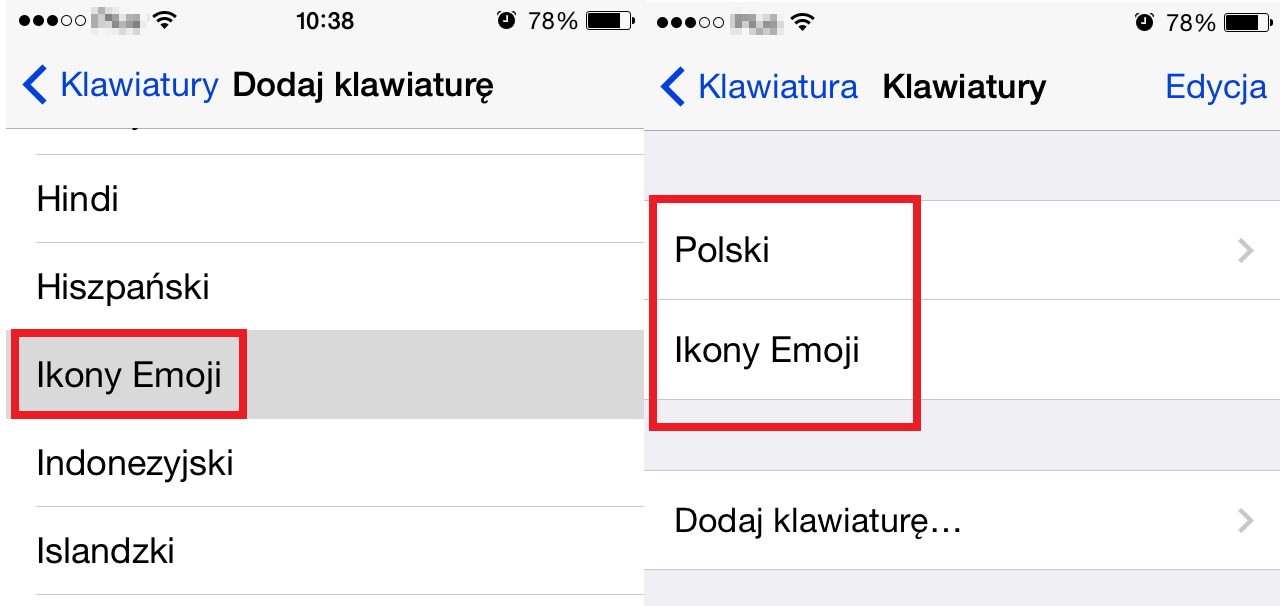Choose Indonezyjski keyboard

135,463
